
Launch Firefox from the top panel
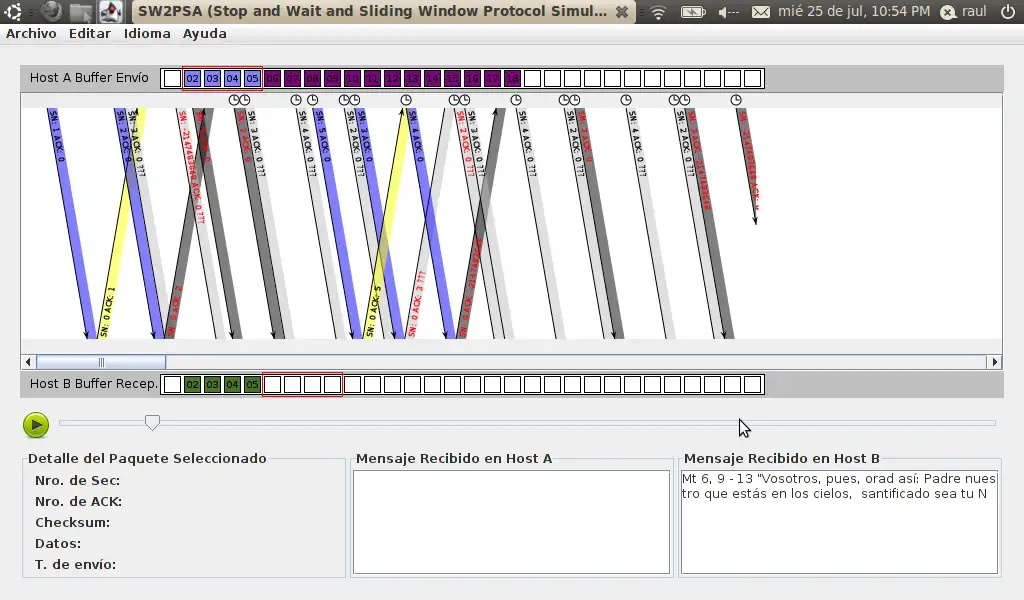tap(51, 11)
